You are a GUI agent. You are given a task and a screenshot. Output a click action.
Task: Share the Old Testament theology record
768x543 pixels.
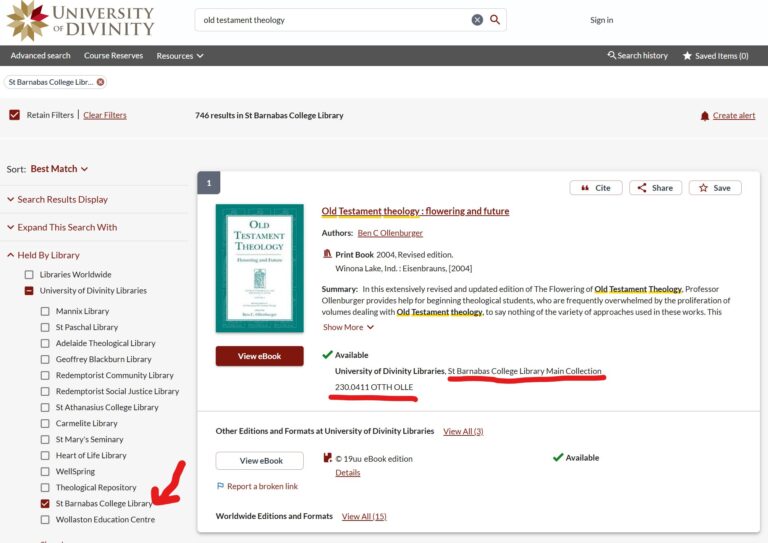click(655, 188)
